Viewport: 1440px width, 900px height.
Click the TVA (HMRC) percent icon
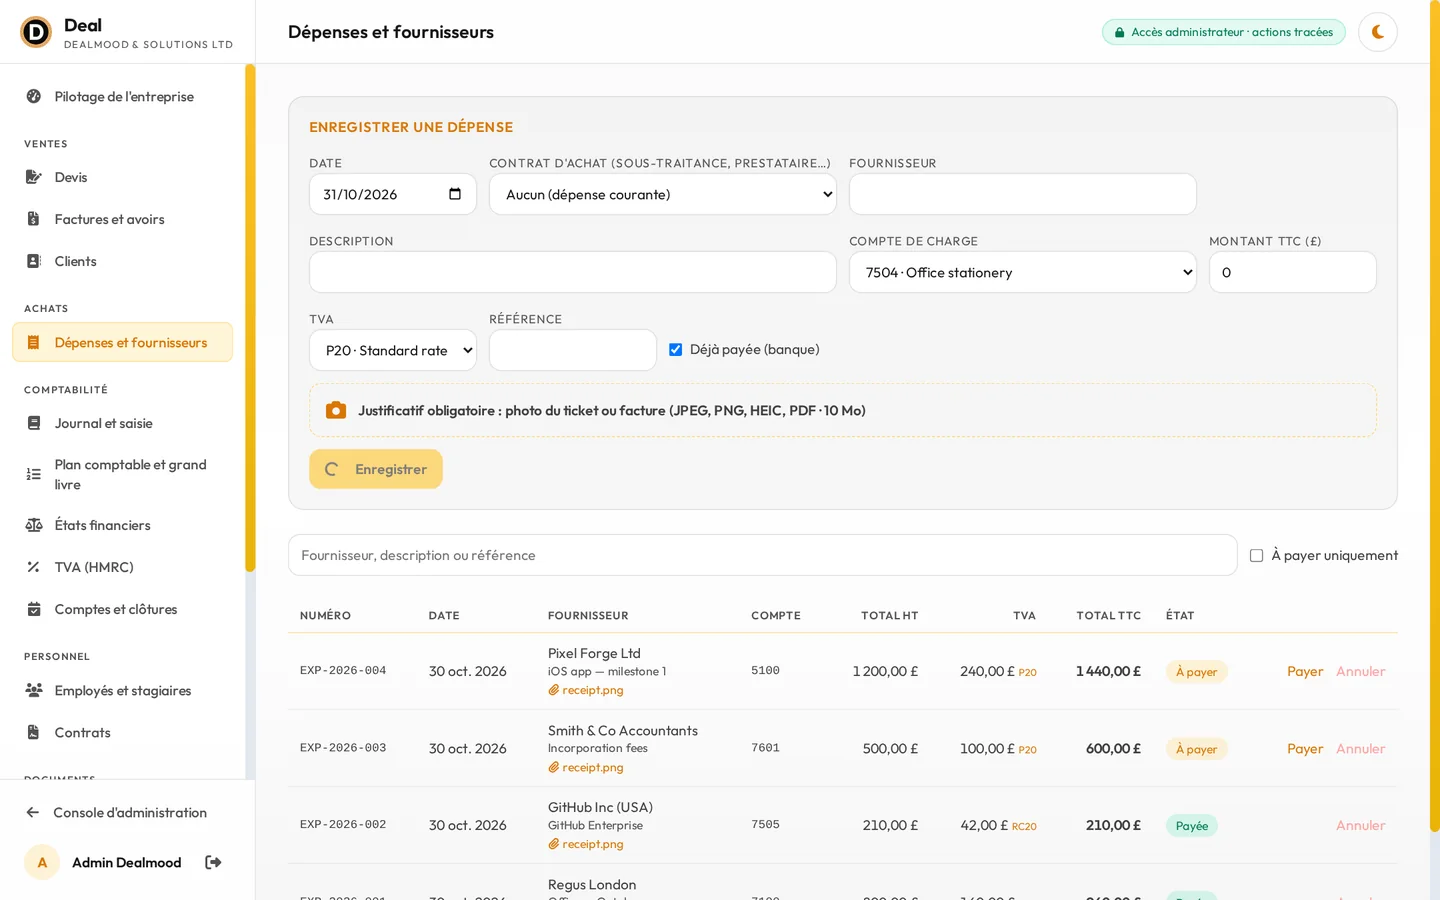click(x=34, y=567)
